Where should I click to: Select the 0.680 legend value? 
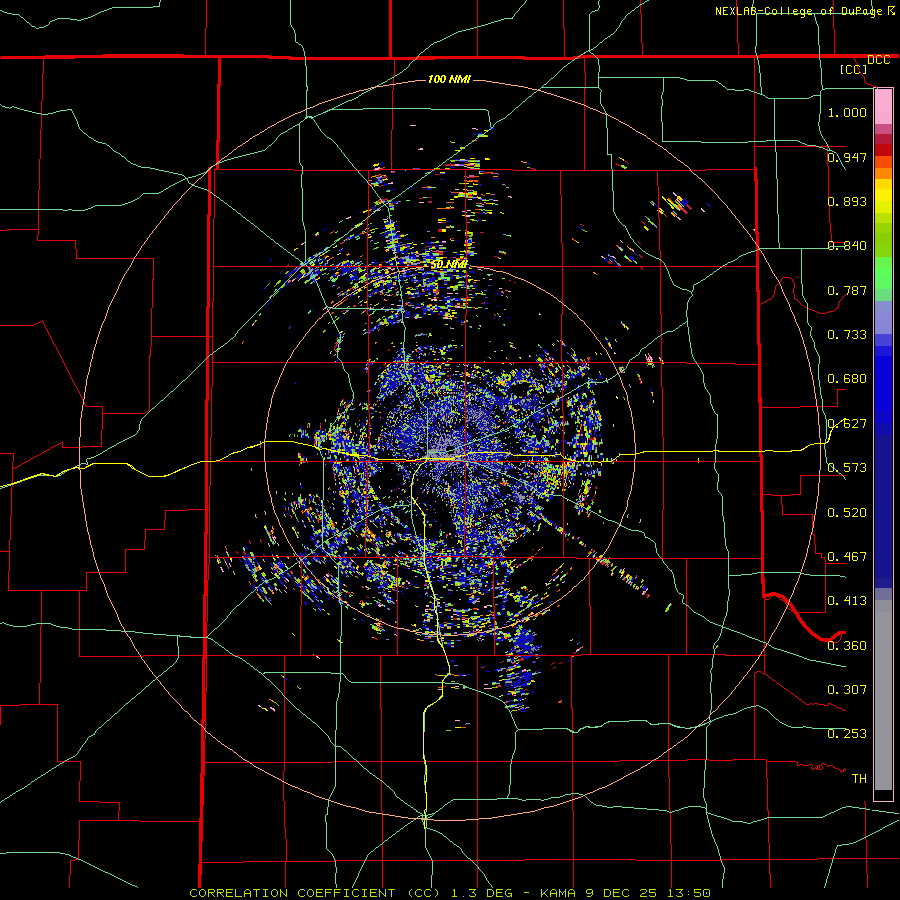(847, 379)
